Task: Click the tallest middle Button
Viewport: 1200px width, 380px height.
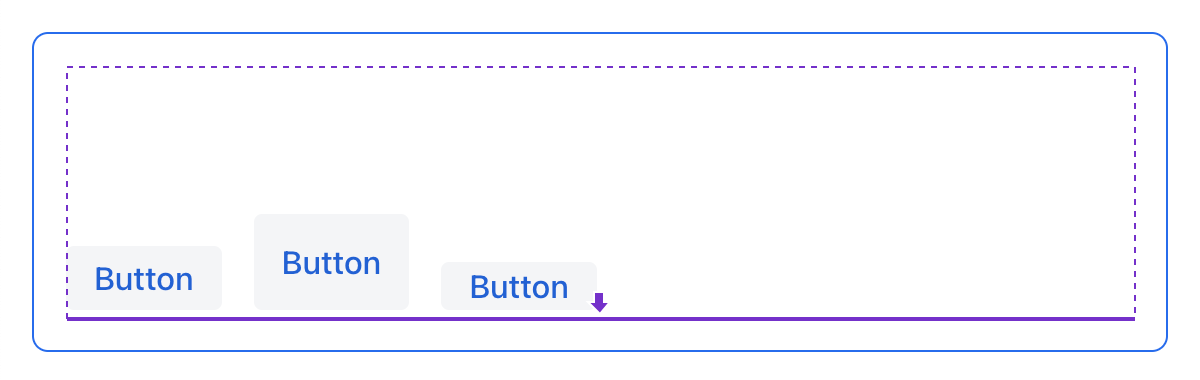Action: point(331,261)
